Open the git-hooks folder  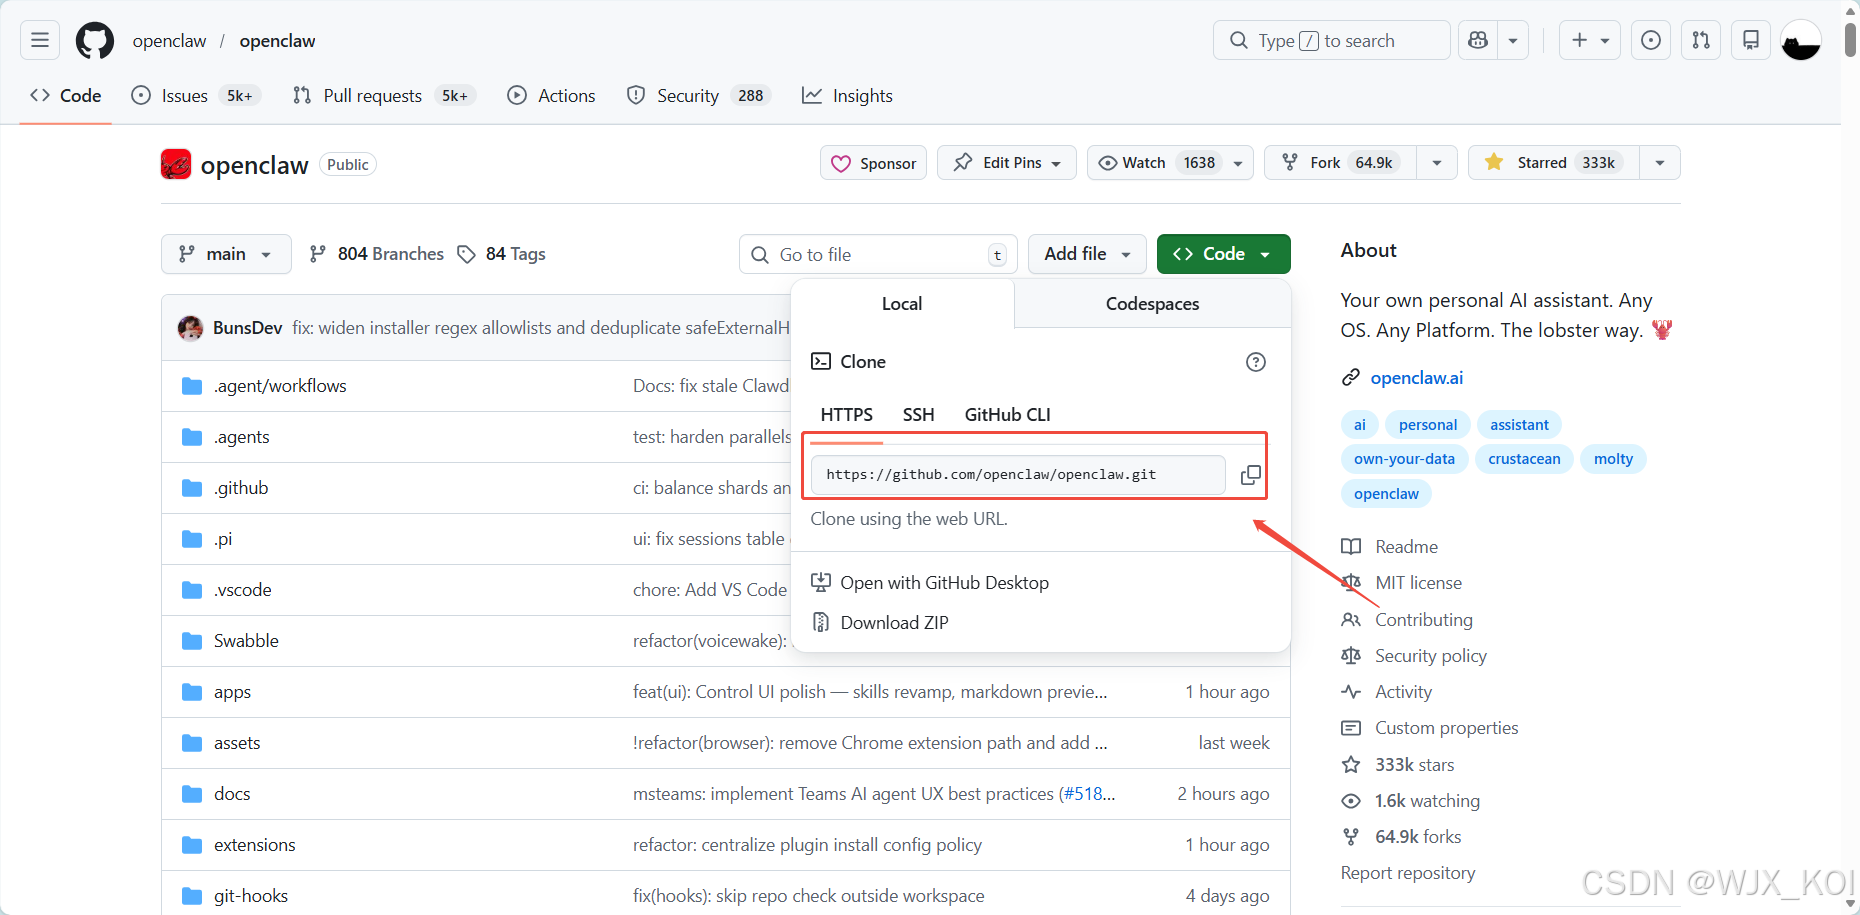tap(251, 896)
